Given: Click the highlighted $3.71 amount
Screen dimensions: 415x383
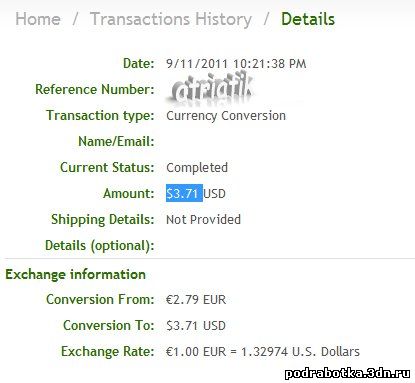Looking at the screenshot, I should click(184, 193).
